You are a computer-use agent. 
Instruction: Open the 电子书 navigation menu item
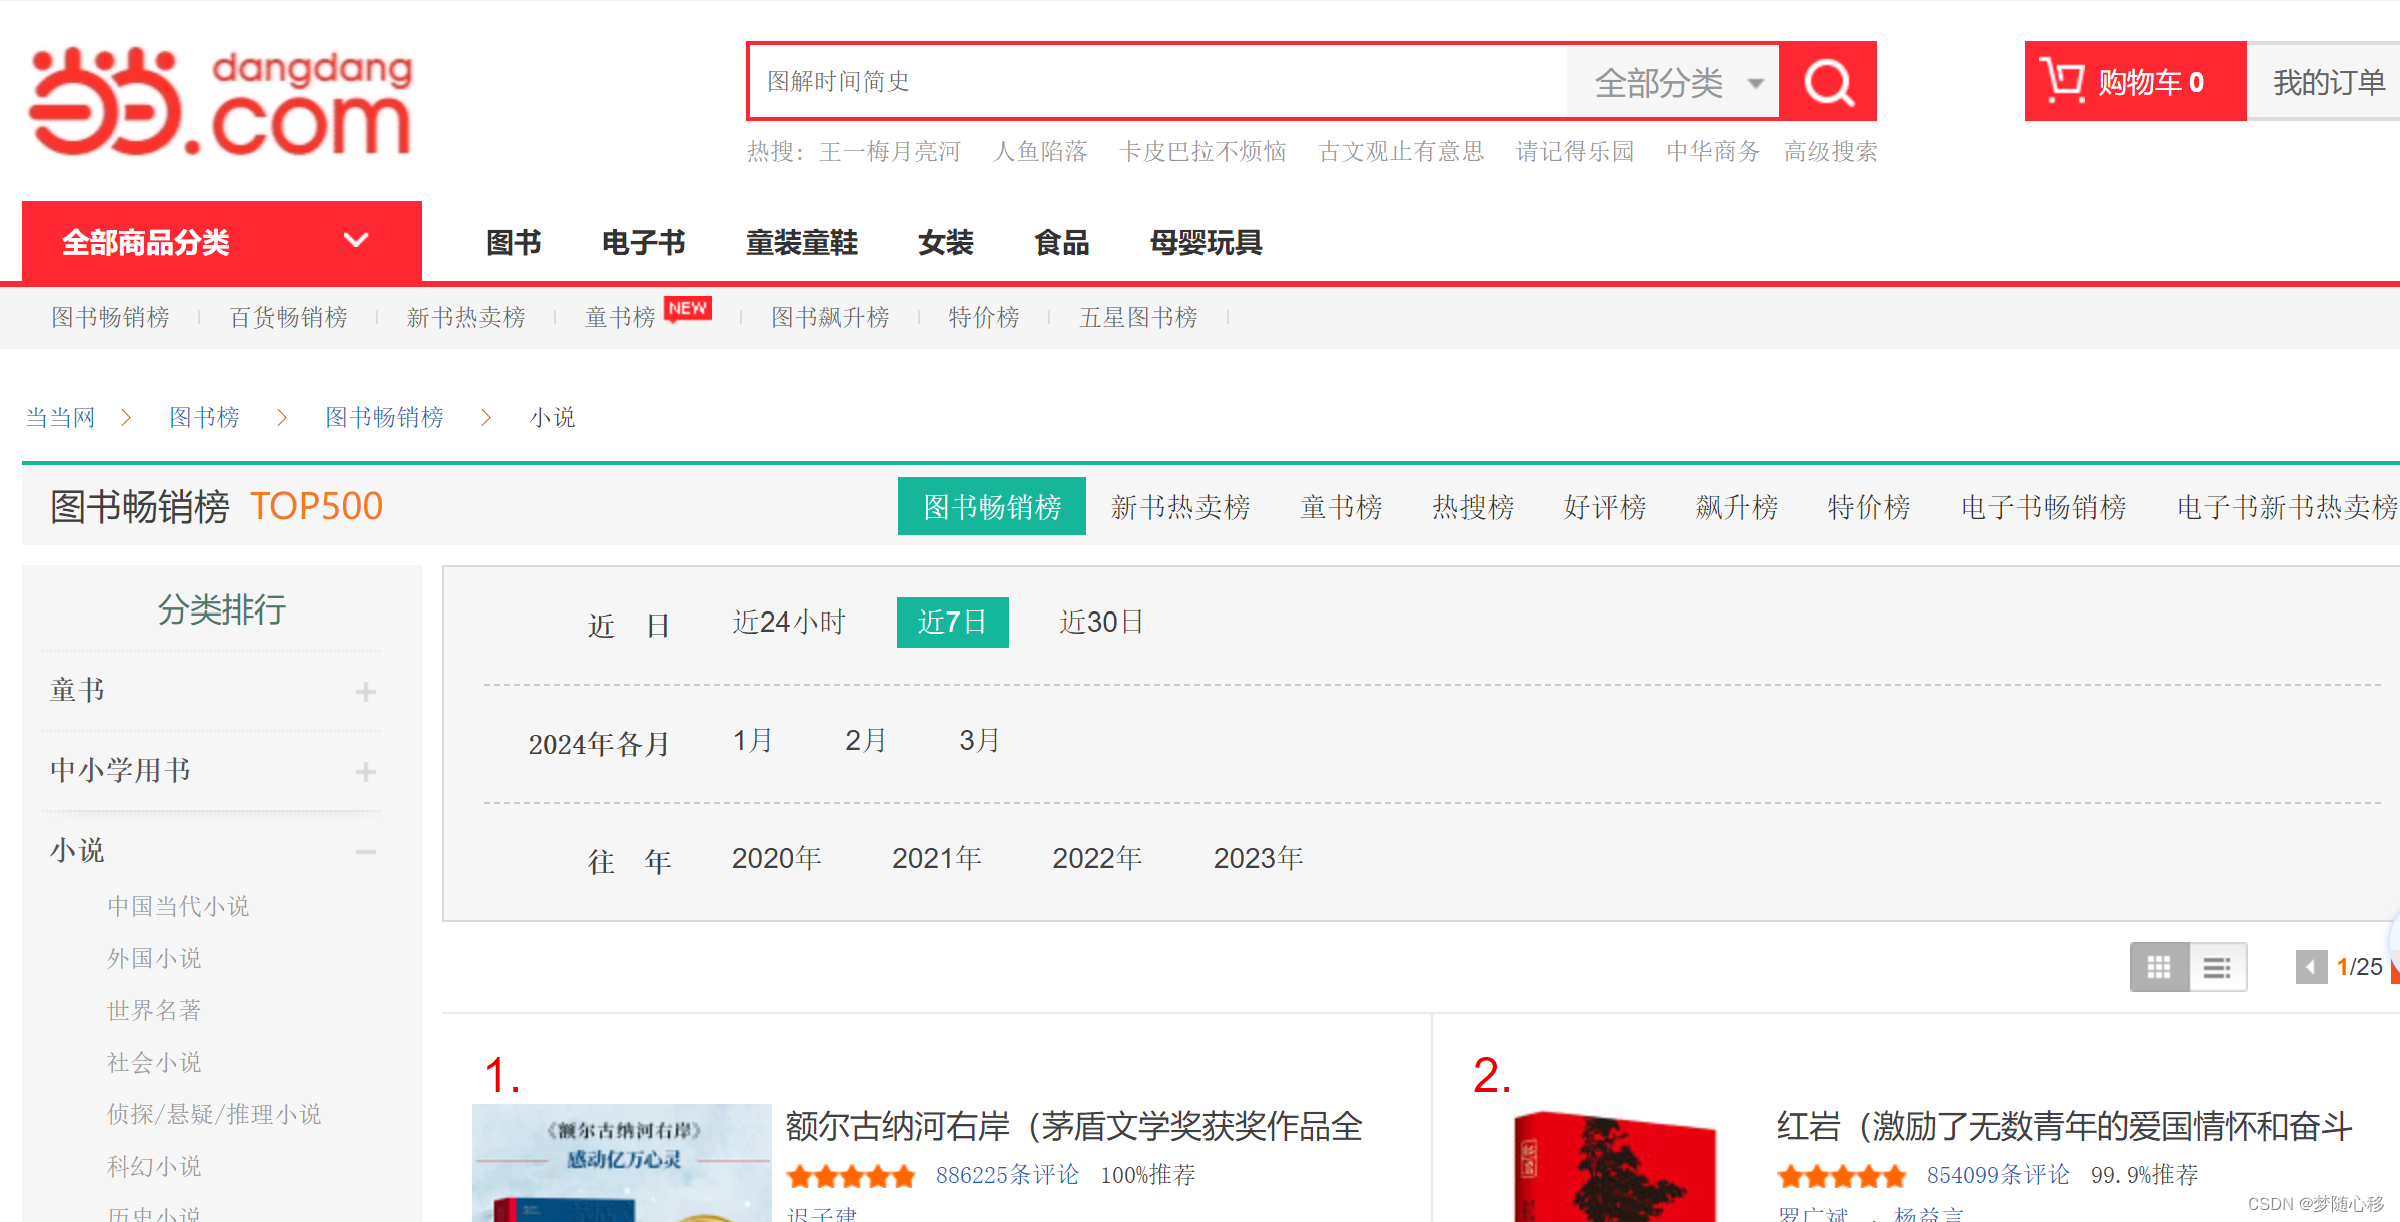click(x=643, y=242)
